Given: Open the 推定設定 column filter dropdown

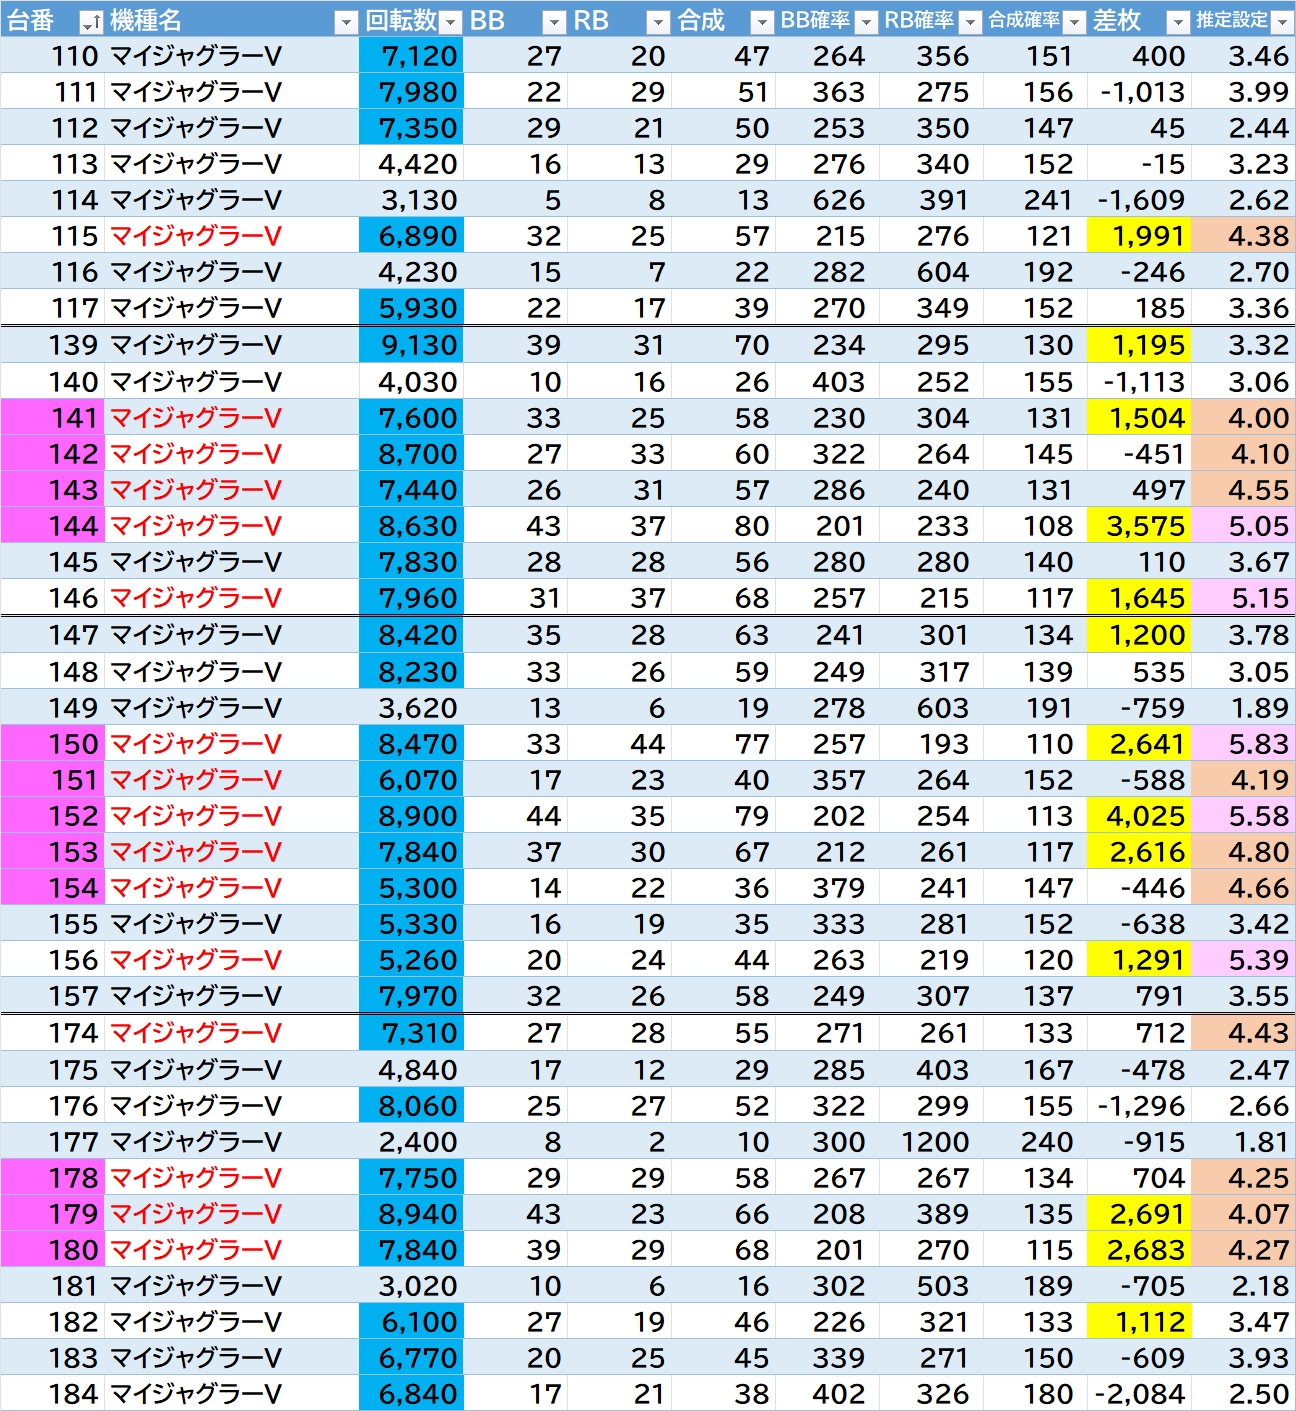Looking at the screenshot, I should tap(1281, 22).
